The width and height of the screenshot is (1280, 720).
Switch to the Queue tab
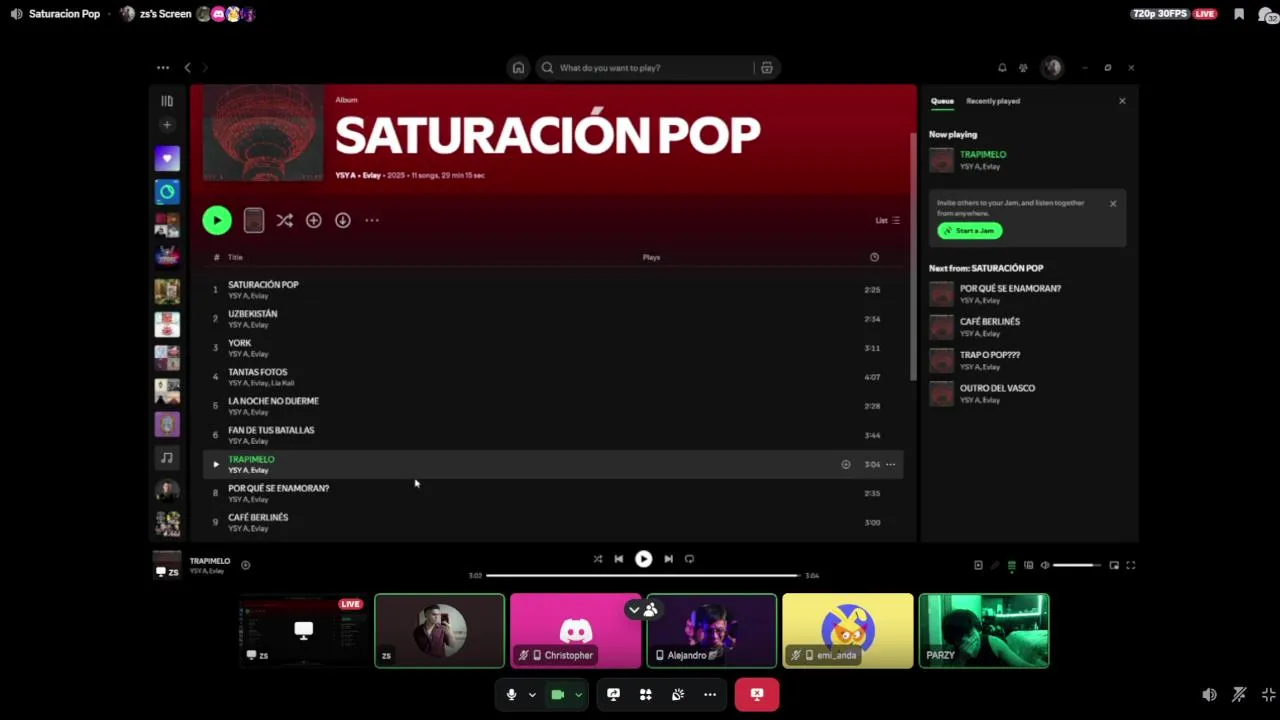[942, 101]
